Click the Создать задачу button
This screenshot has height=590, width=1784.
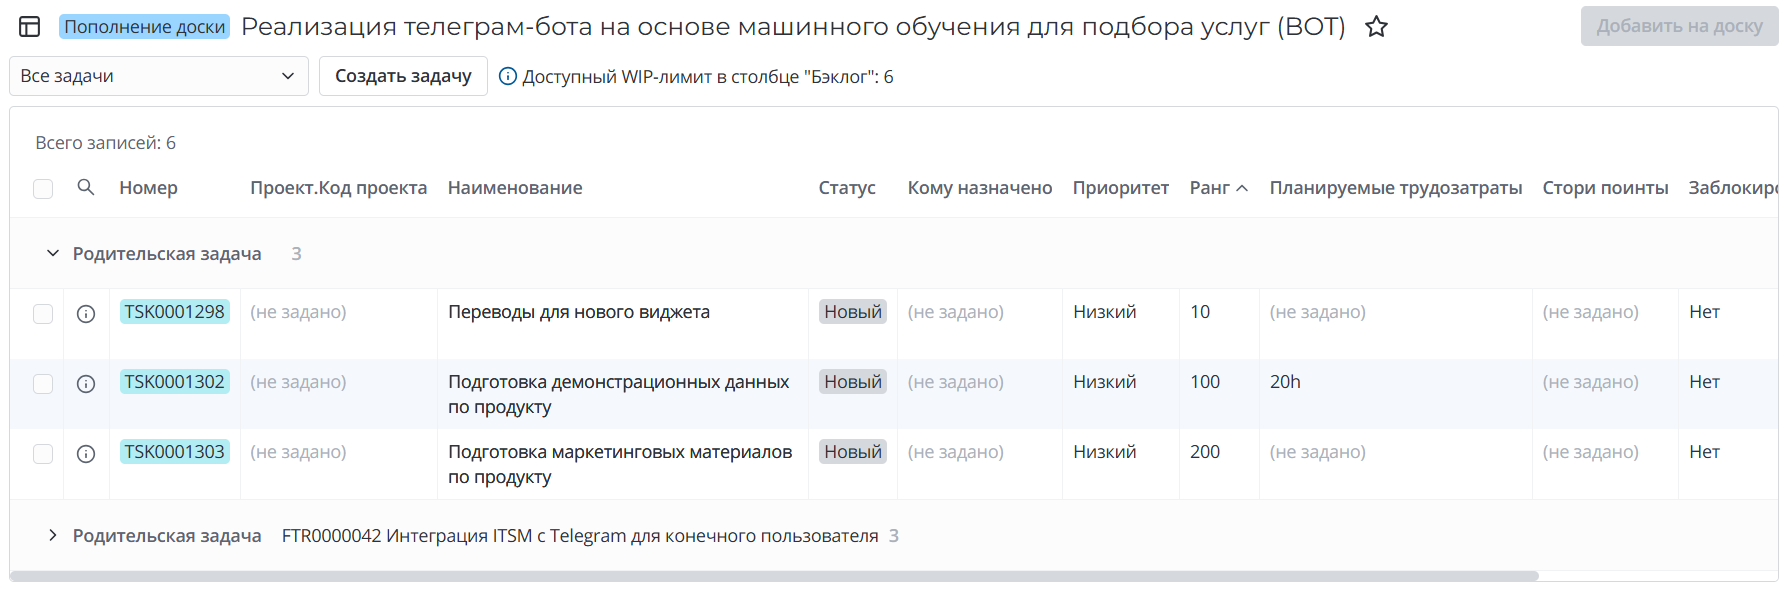point(403,76)
